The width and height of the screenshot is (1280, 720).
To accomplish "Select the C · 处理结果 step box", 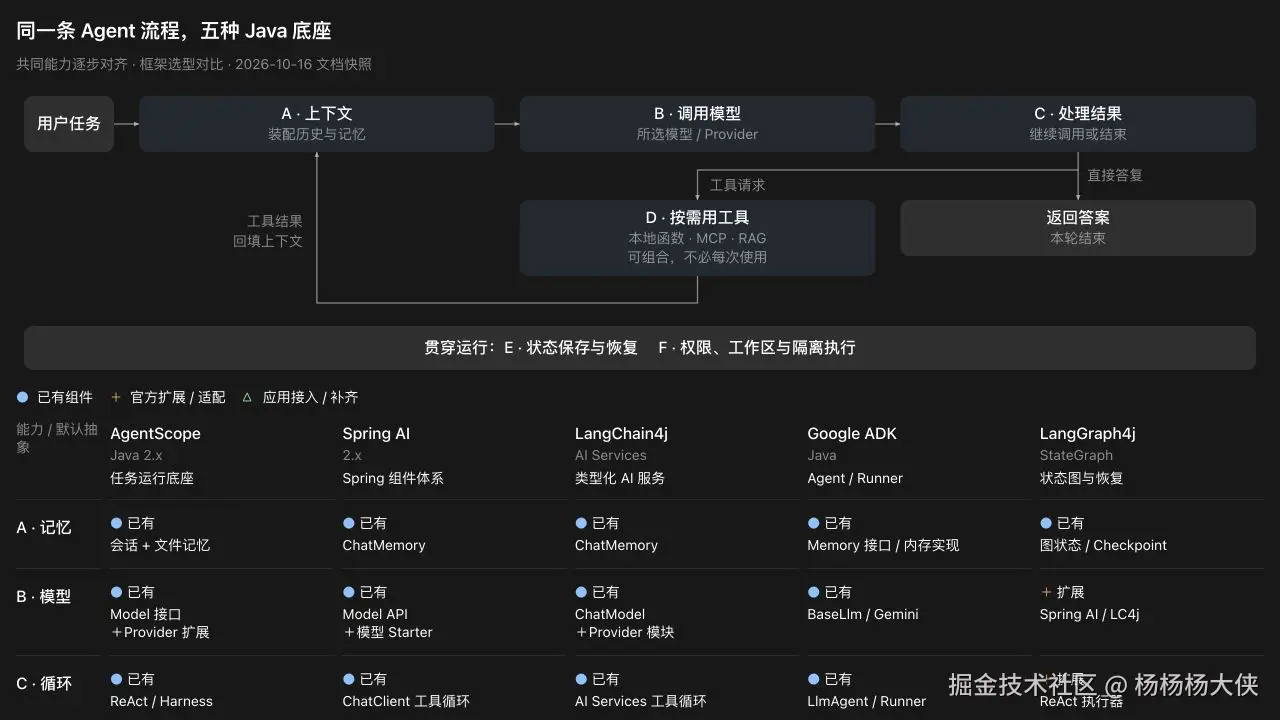I will coord(1078,124).
